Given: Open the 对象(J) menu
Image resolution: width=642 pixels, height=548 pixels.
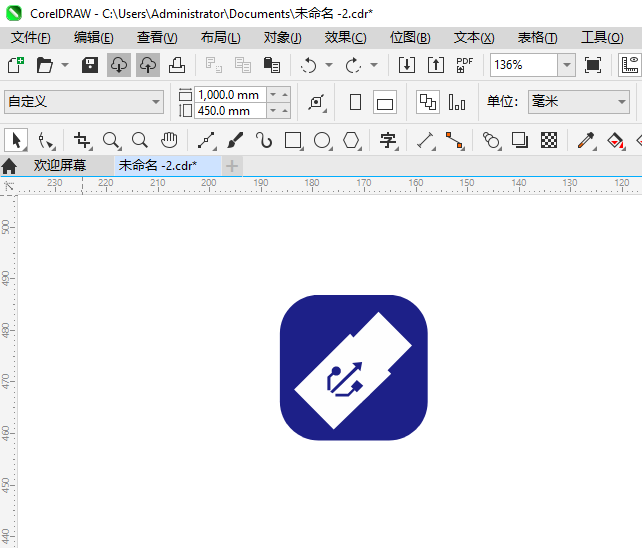Looking at the screenshot, I should click(283, 38).
